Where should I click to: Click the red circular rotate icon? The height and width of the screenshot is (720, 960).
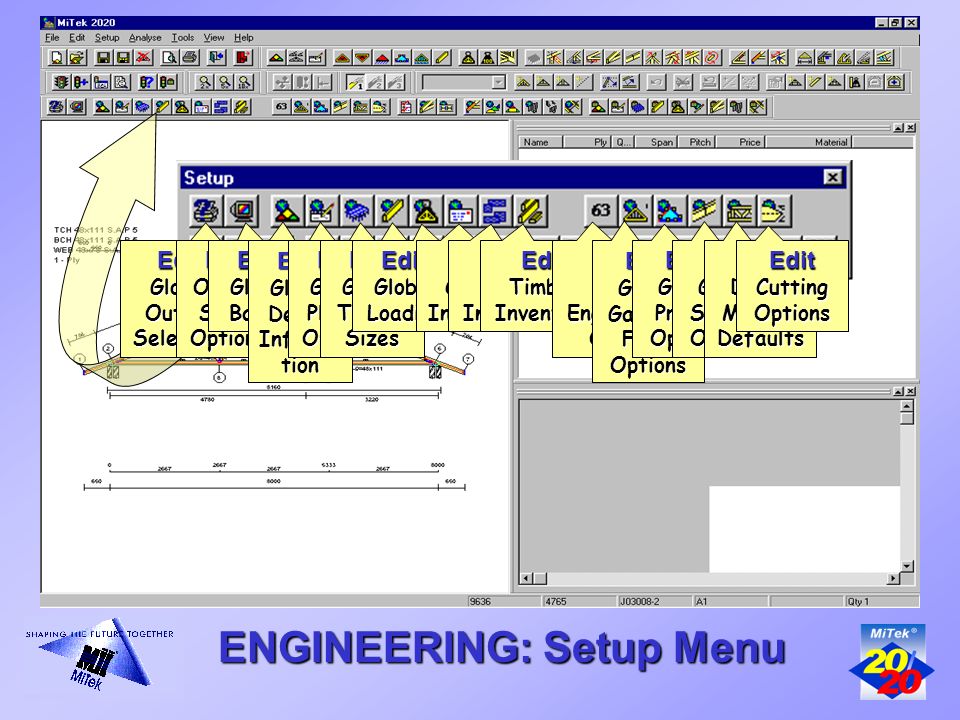(711, 58)
